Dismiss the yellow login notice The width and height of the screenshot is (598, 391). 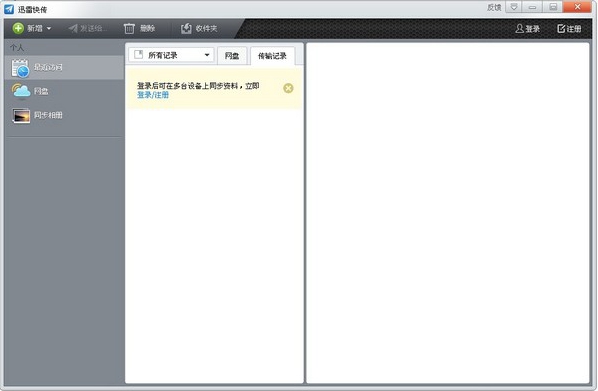click(x=288, y=88)
